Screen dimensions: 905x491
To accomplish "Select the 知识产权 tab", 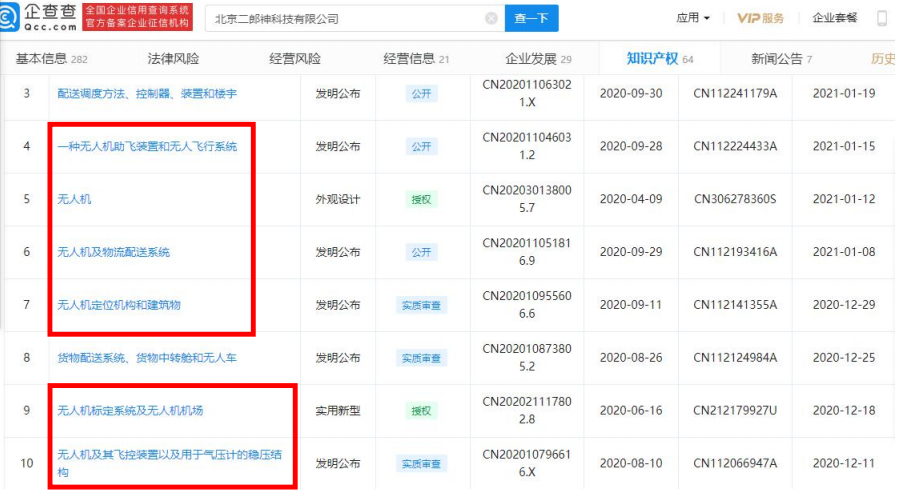I will [x=660, y=59].
